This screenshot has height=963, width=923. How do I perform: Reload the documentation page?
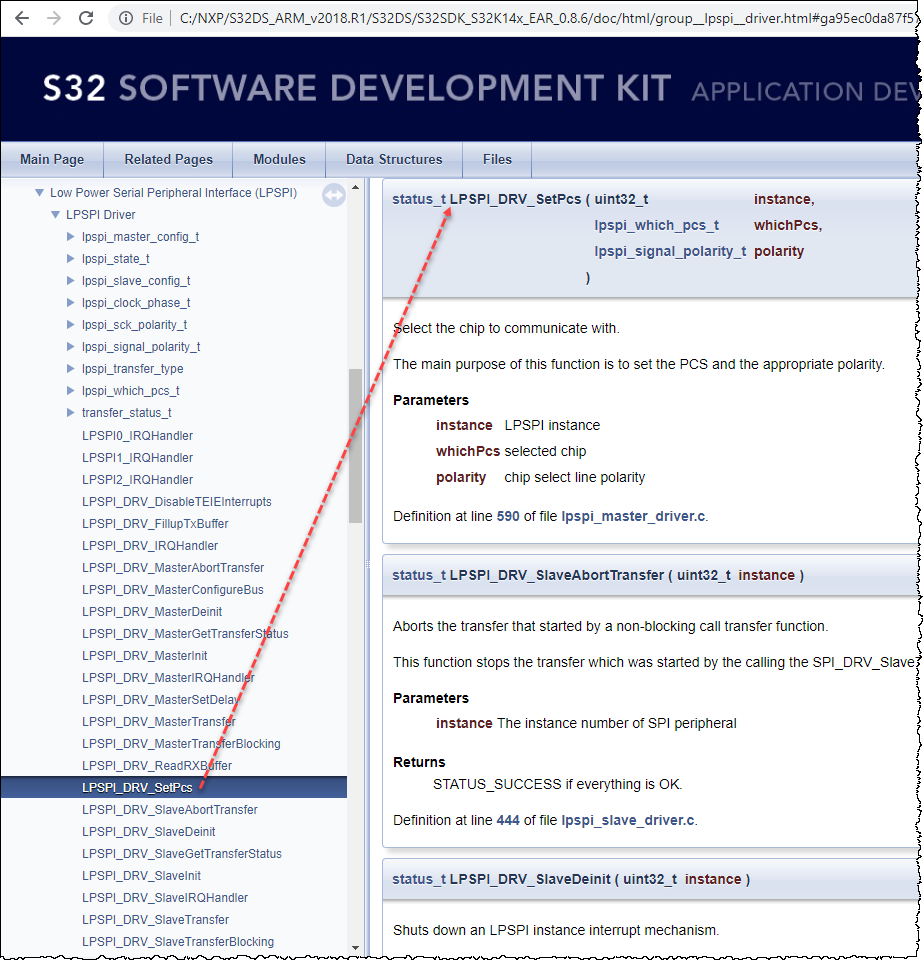(x=88, y=17)
